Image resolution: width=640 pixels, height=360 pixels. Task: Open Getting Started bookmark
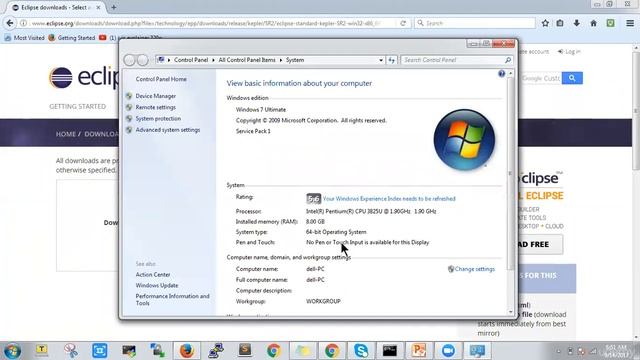pos(72,38)
